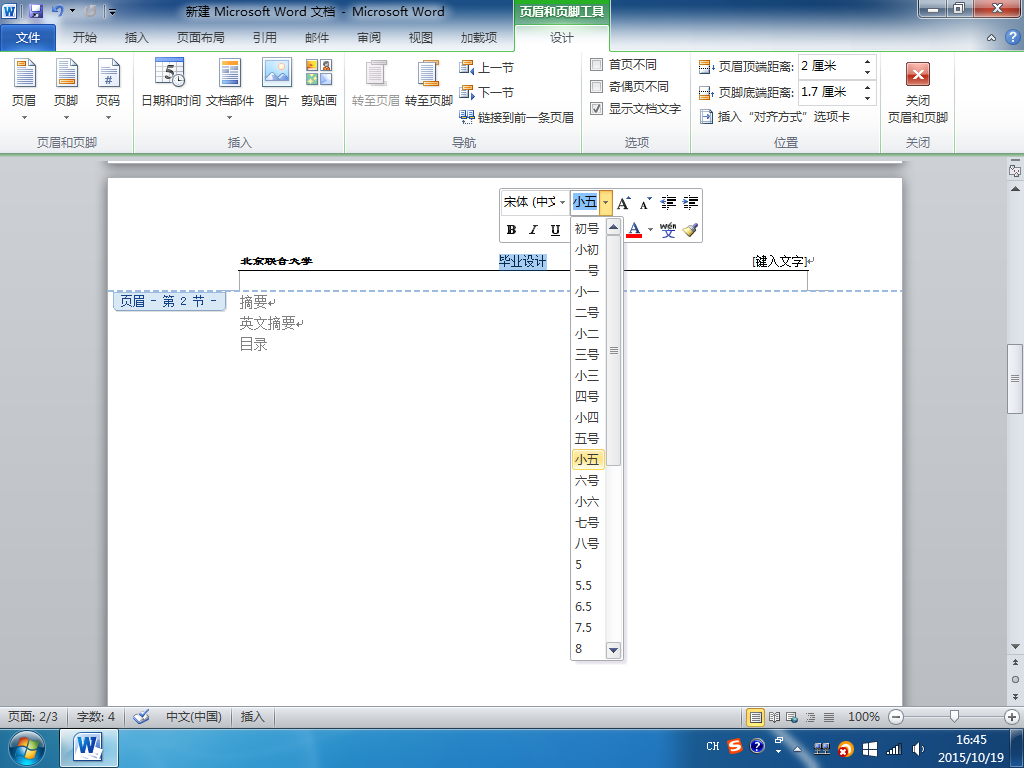
Task: Go to 上一节 previous section
Action: 487,67
